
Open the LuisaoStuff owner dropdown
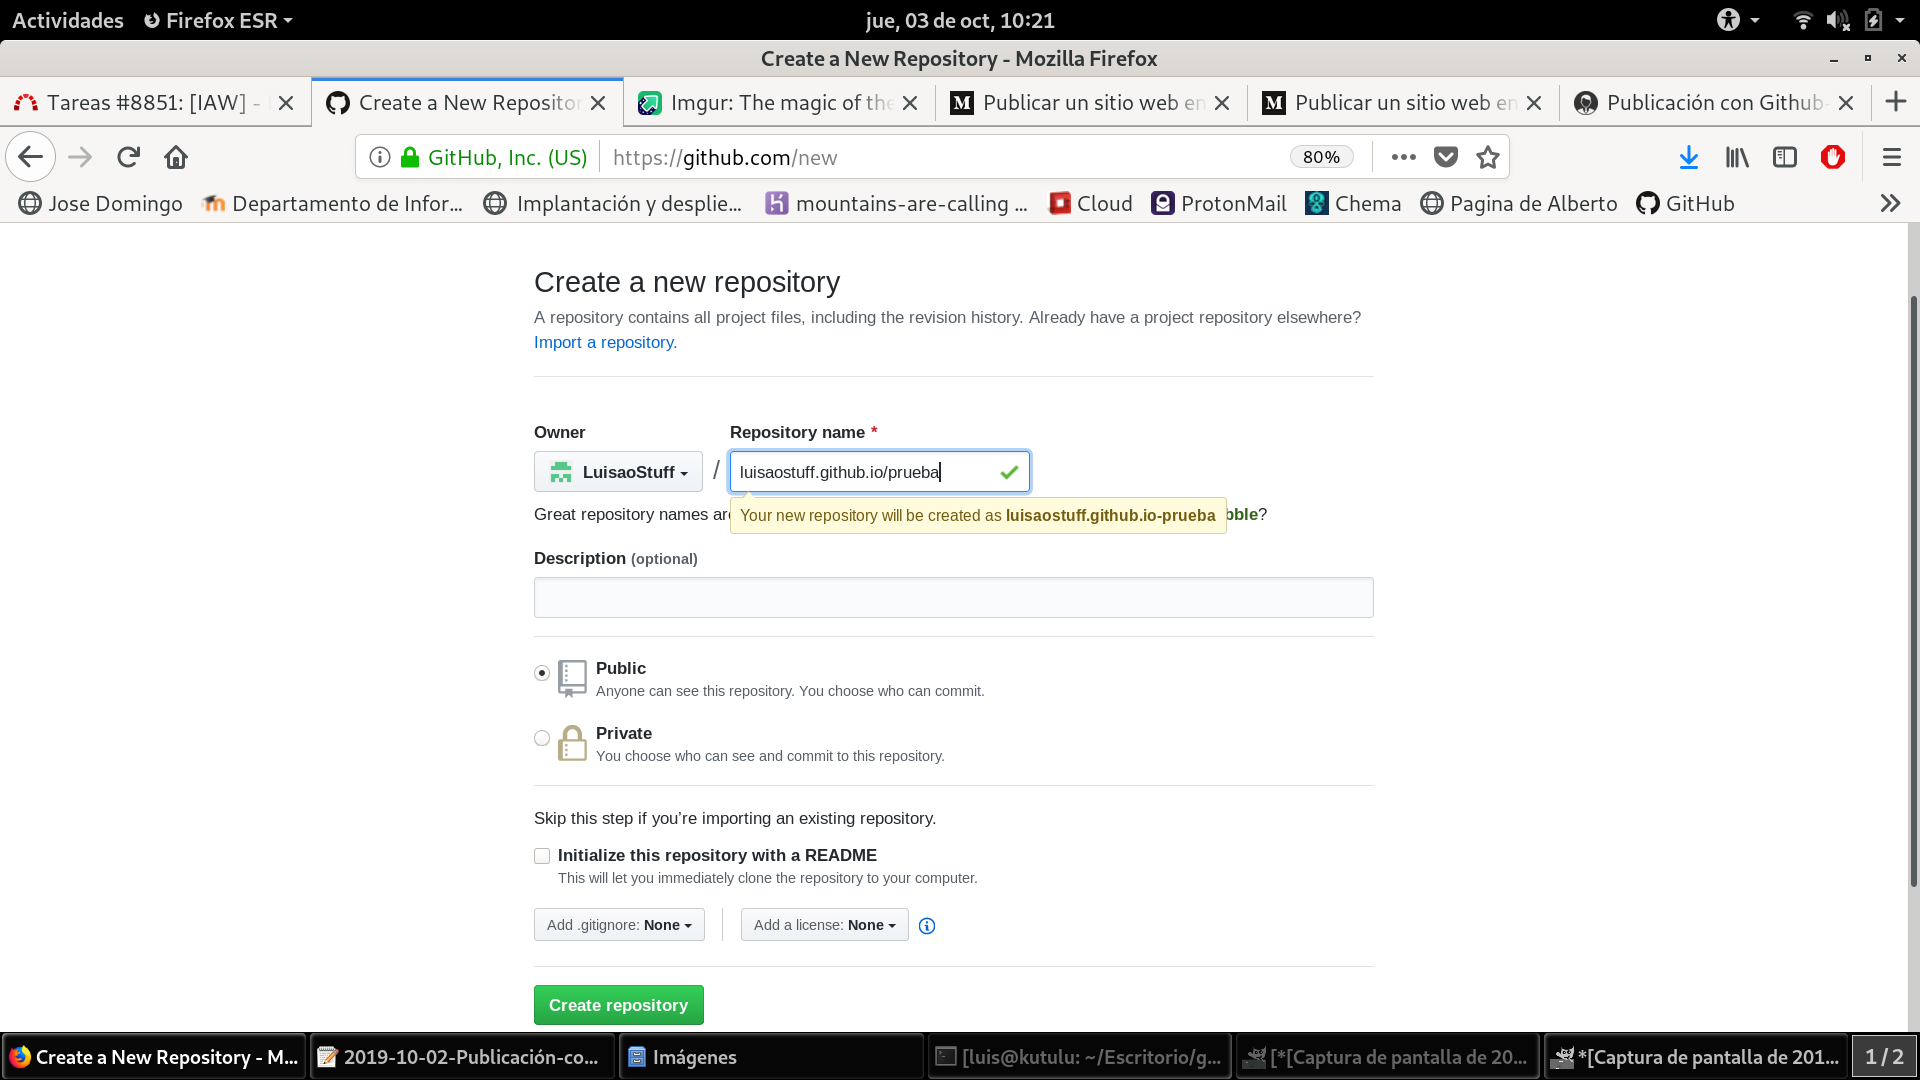pyautogui.click(x=618, y=472)
